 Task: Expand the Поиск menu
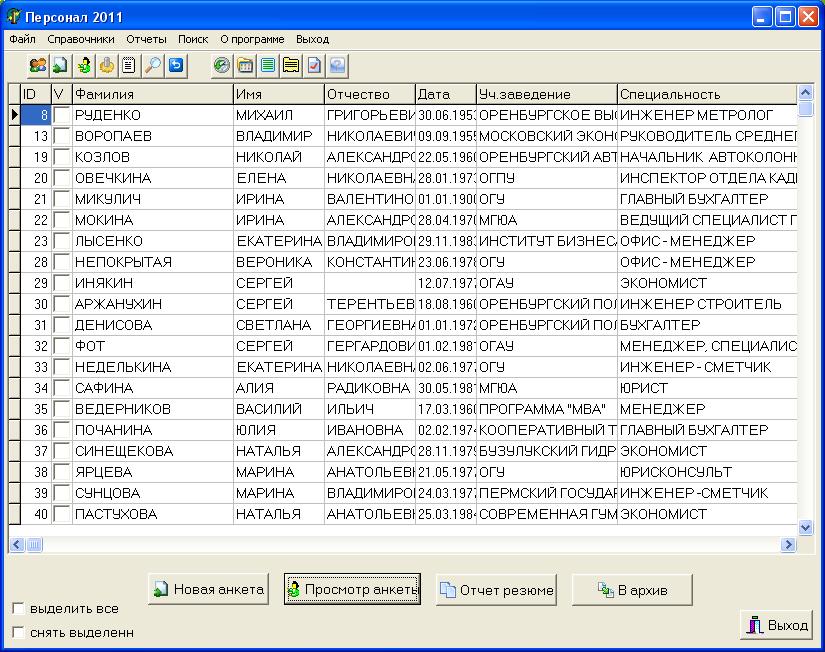pos(193,39)
